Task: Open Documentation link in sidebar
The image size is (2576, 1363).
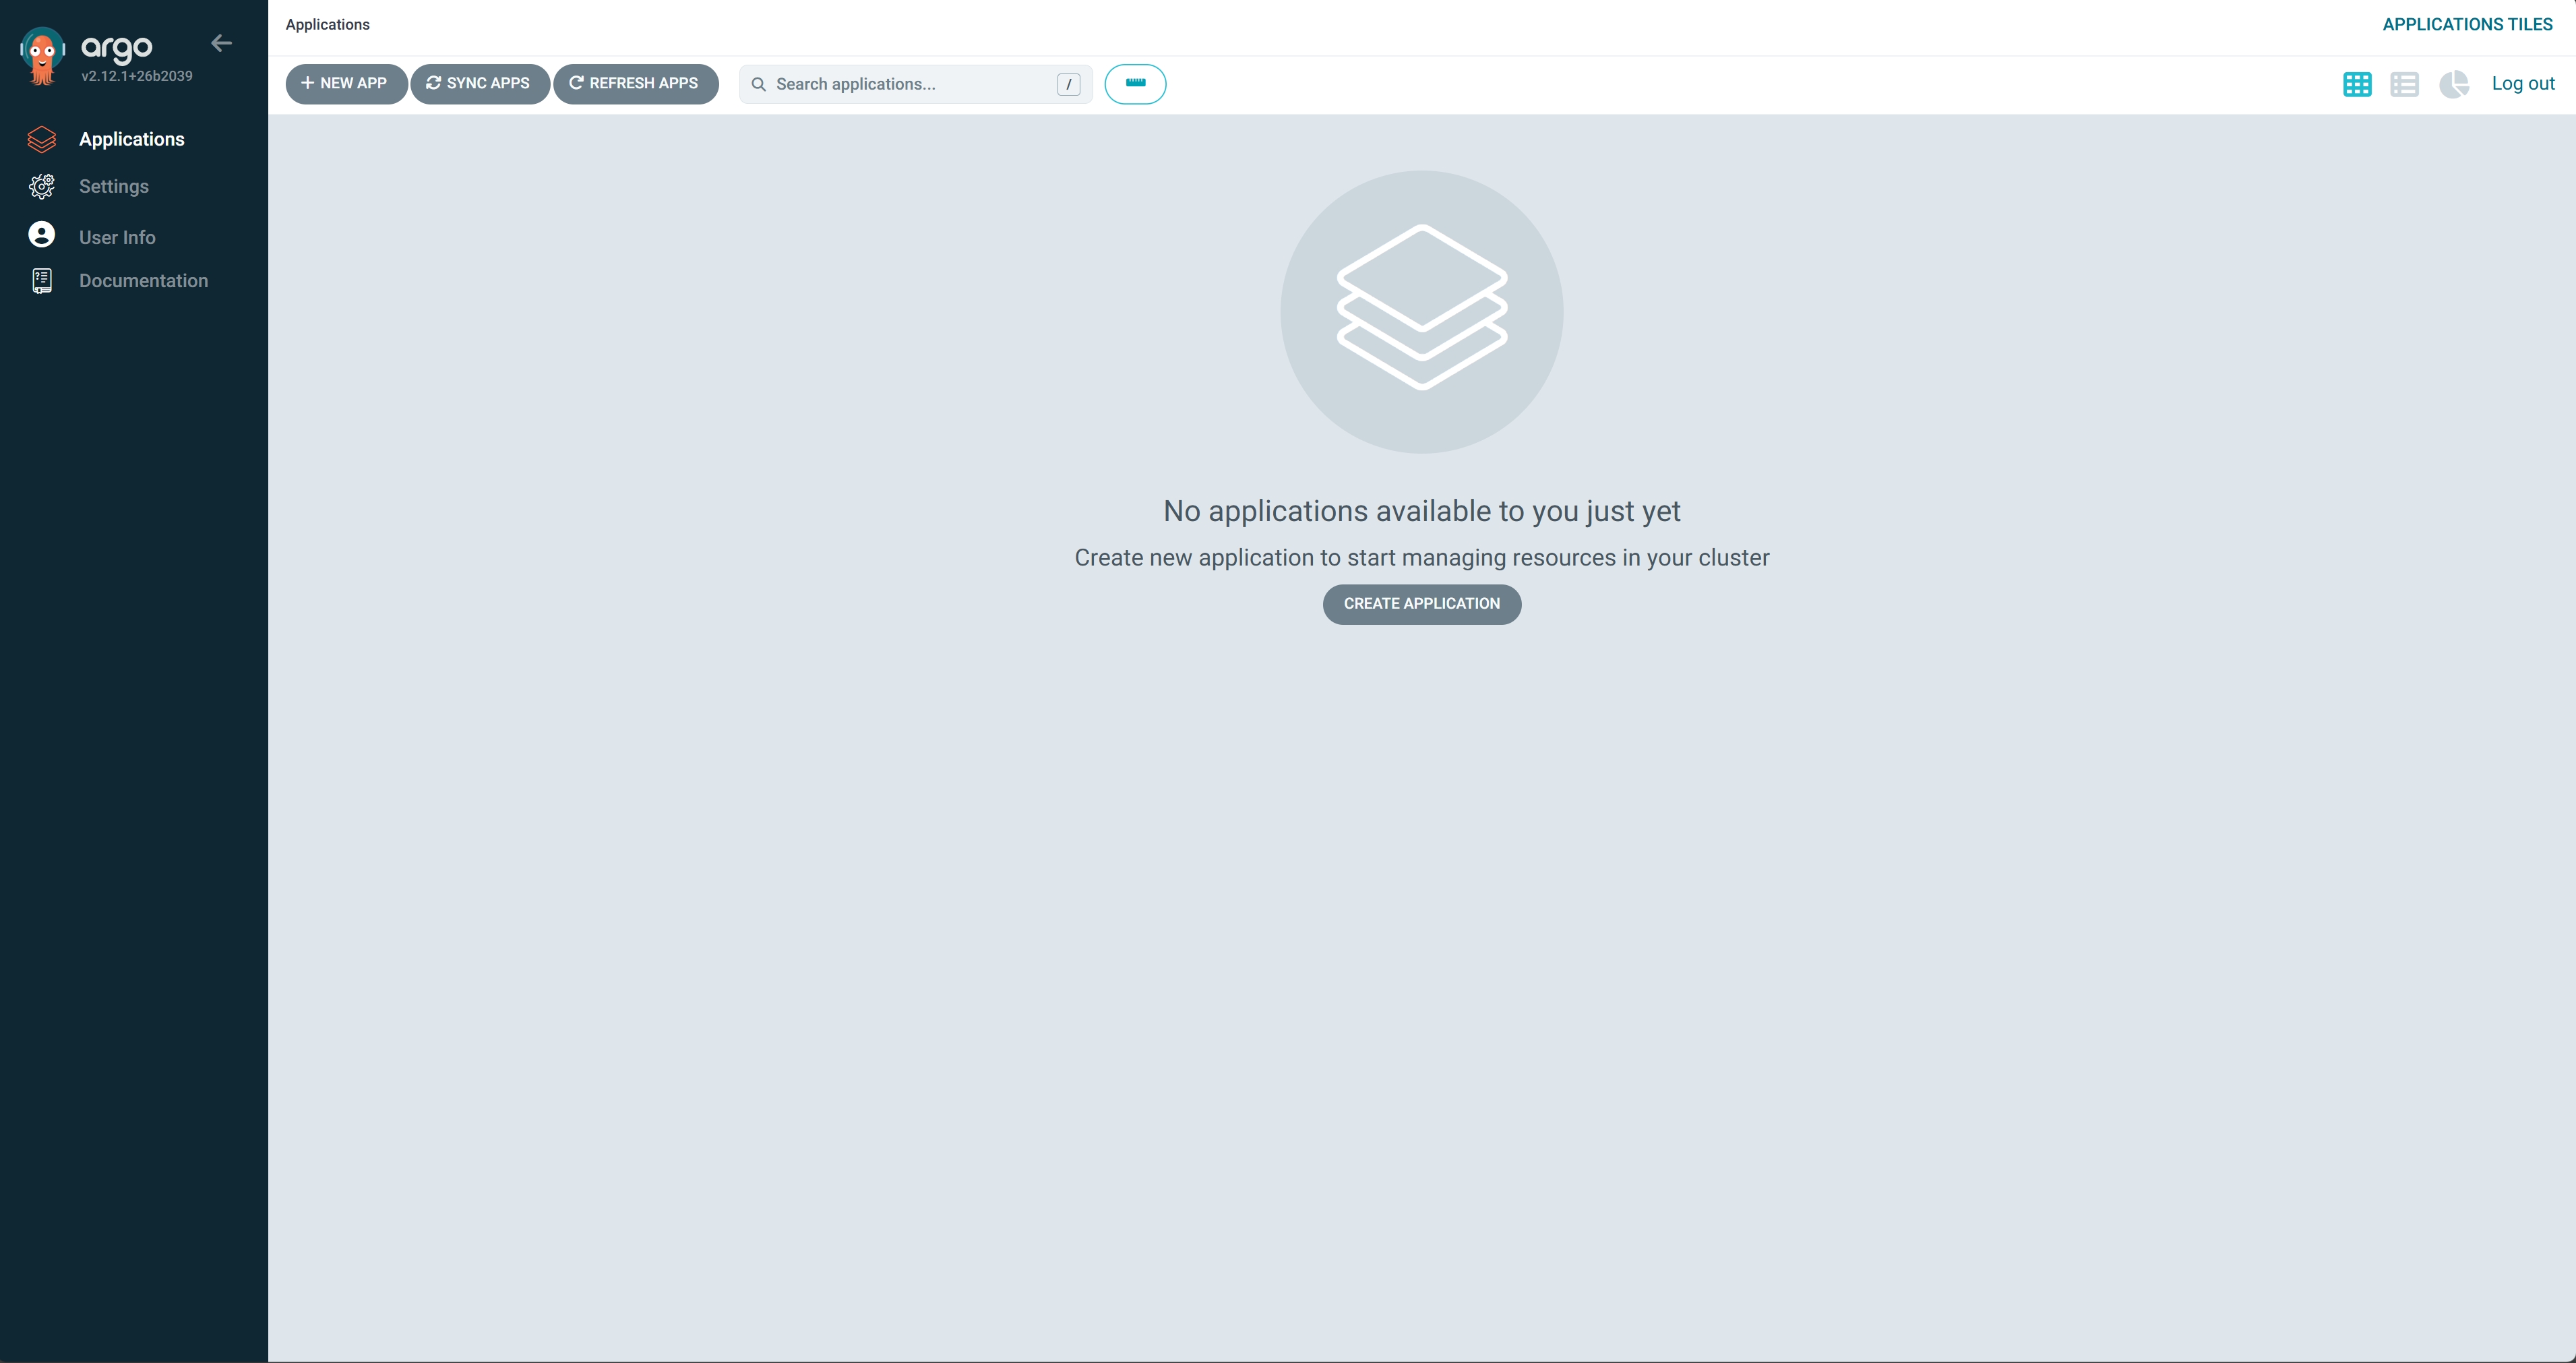Action: pyautogui.click(x=143, y=281)
